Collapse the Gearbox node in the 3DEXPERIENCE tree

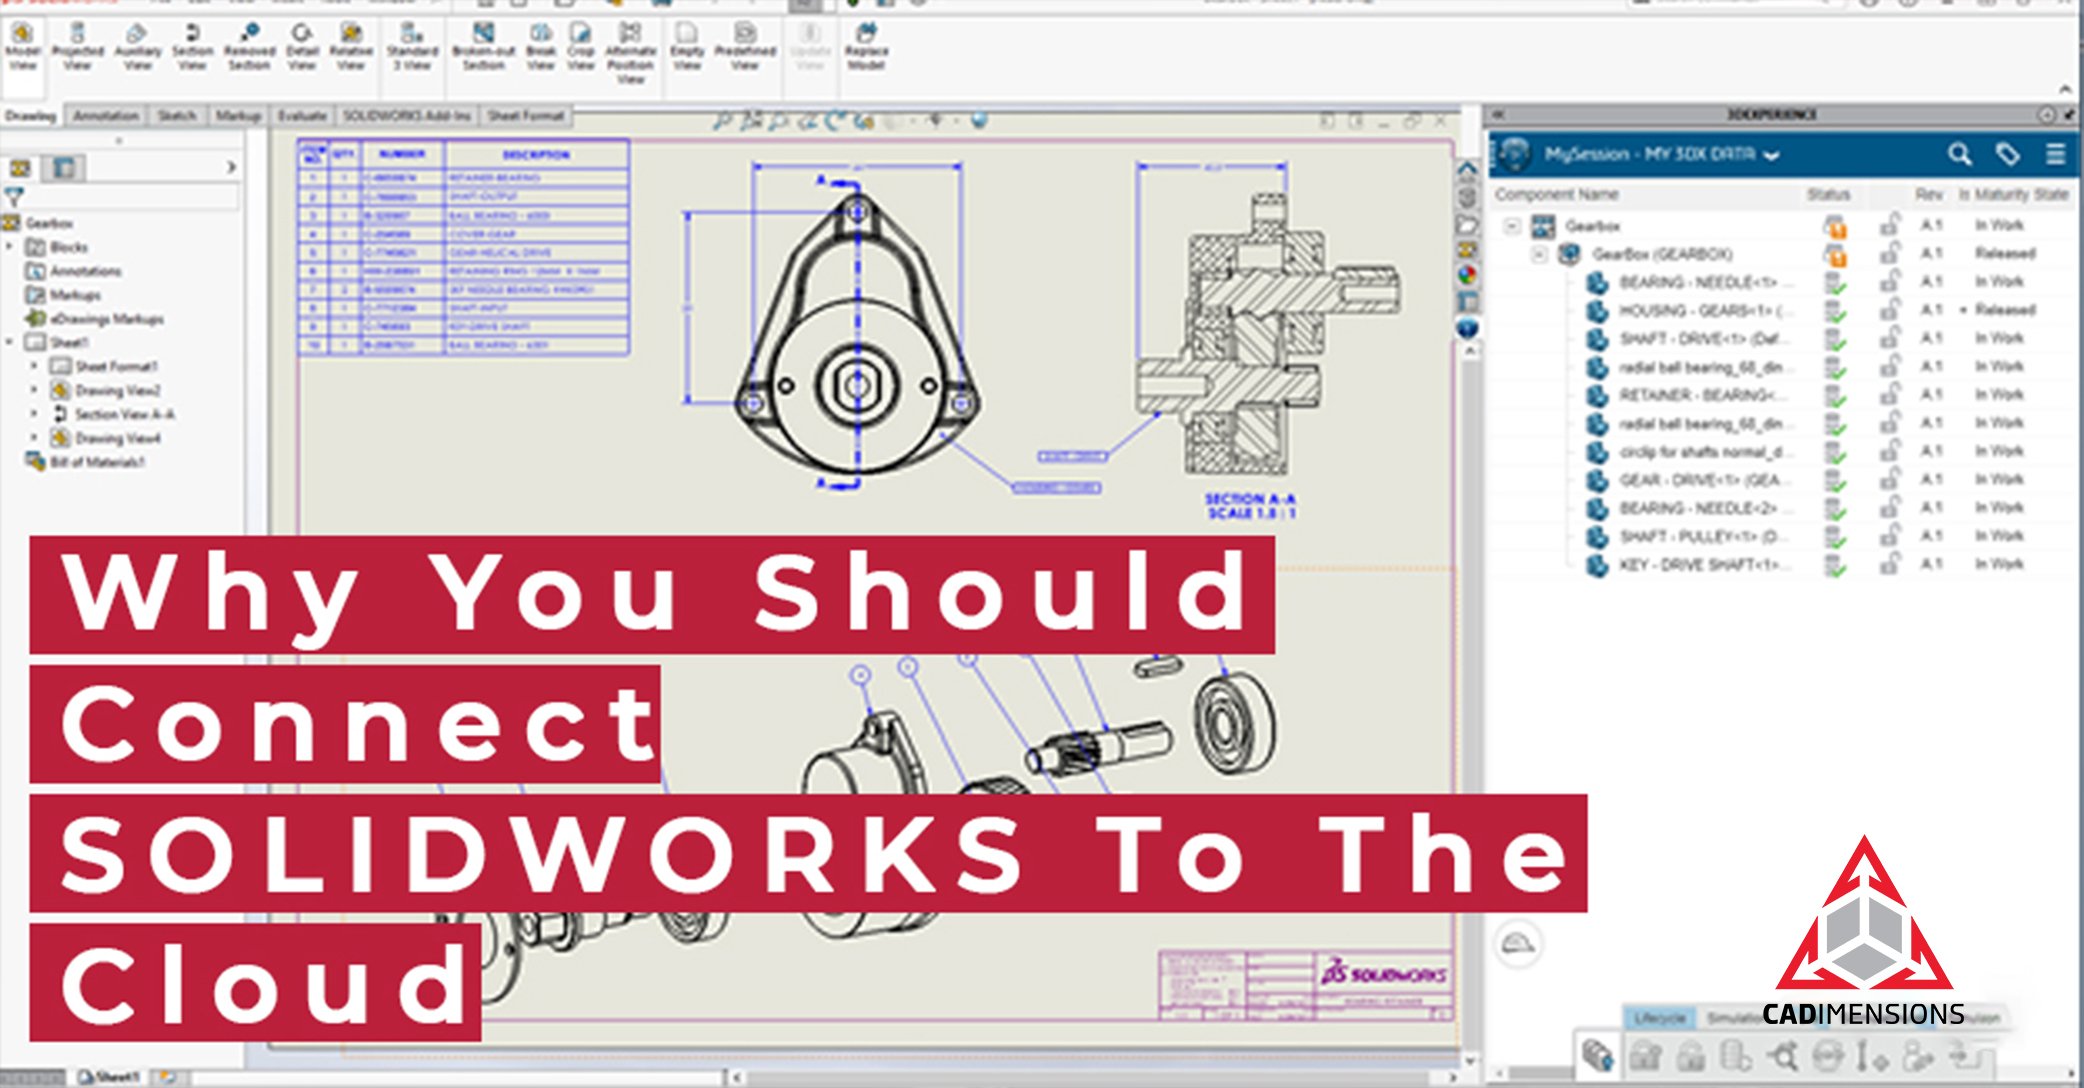point(1511,225)
